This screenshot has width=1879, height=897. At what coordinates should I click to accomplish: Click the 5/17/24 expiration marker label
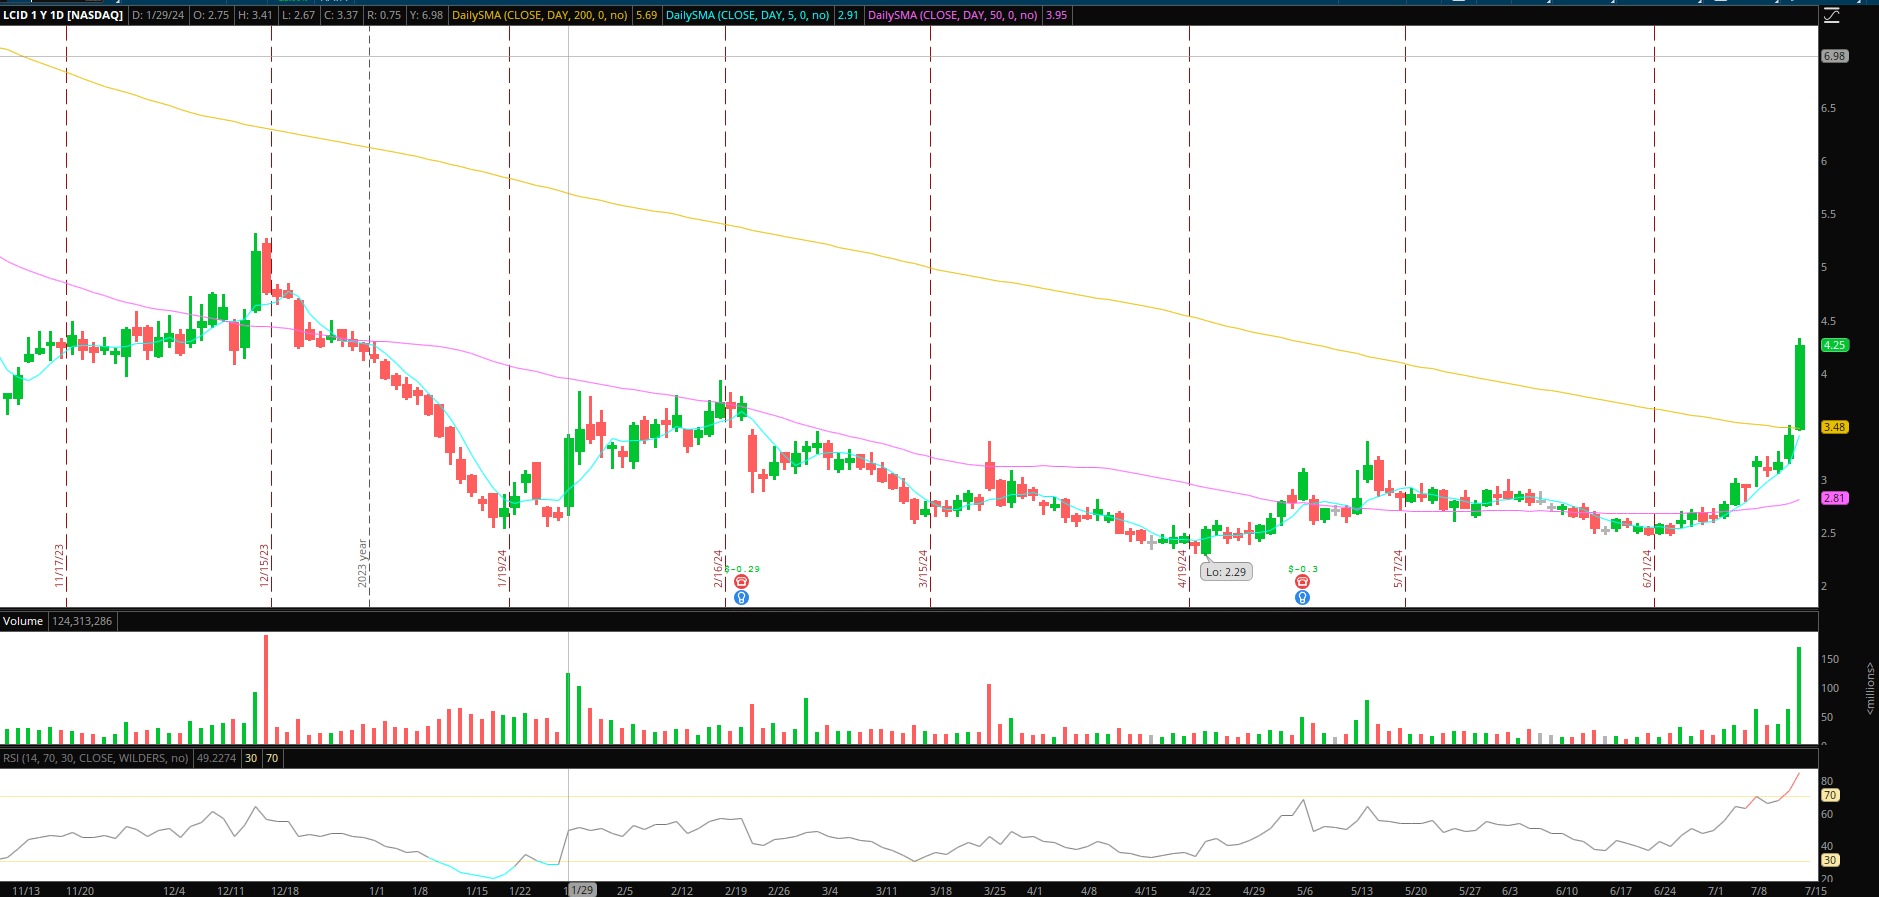pos(1398,568)
